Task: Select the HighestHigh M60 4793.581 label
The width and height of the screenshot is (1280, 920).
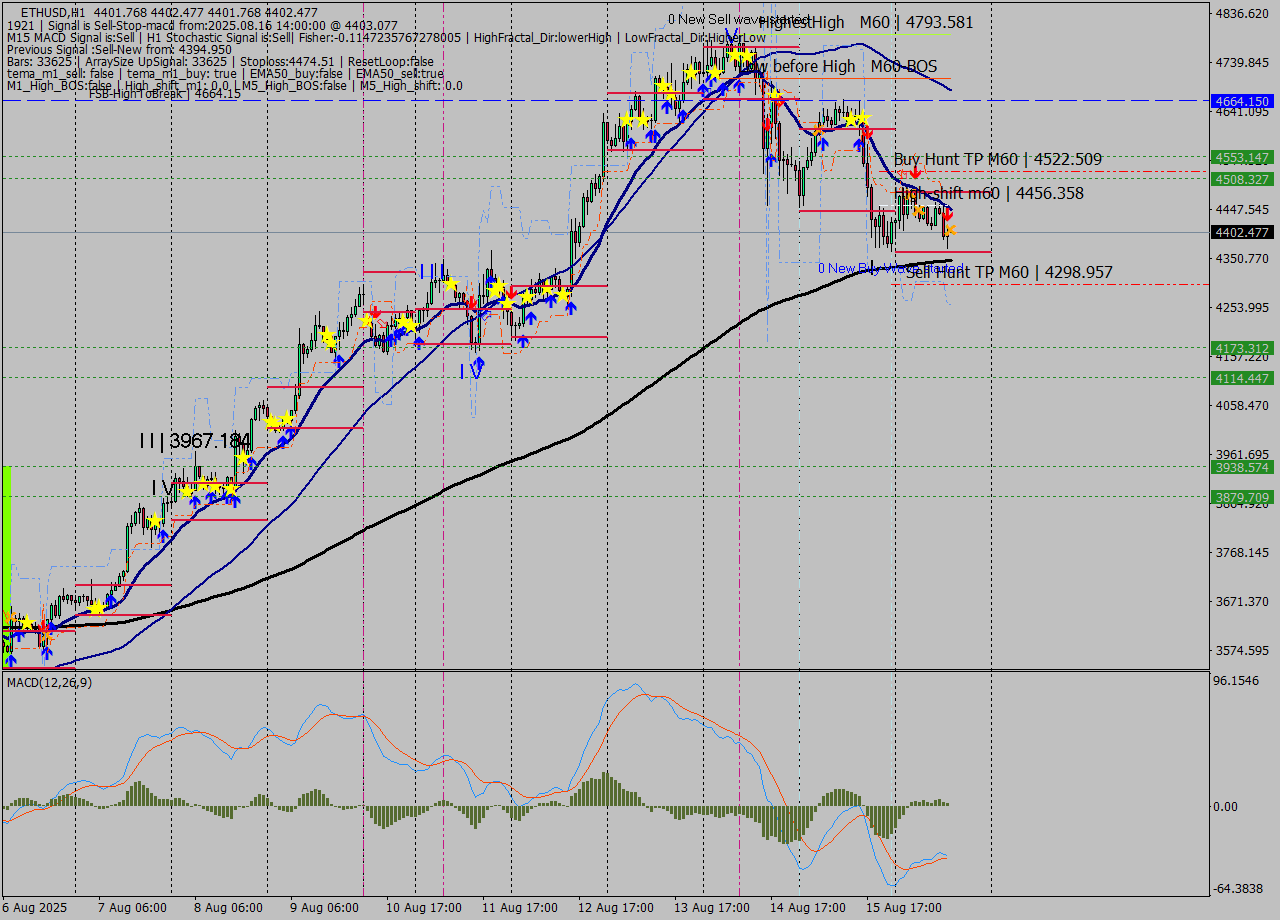Action: click(x=865, y=22)
